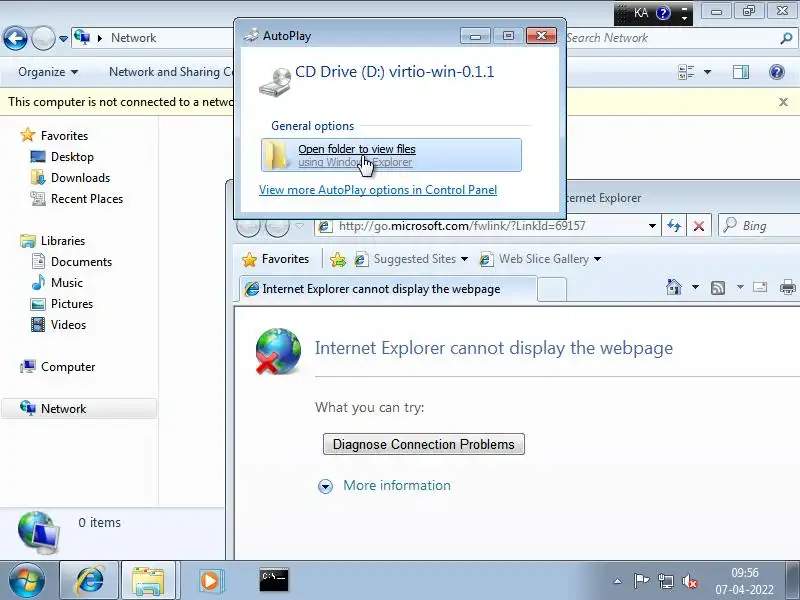Click the muted volume tray icon

pyautogui.click(x=690, y=581)
